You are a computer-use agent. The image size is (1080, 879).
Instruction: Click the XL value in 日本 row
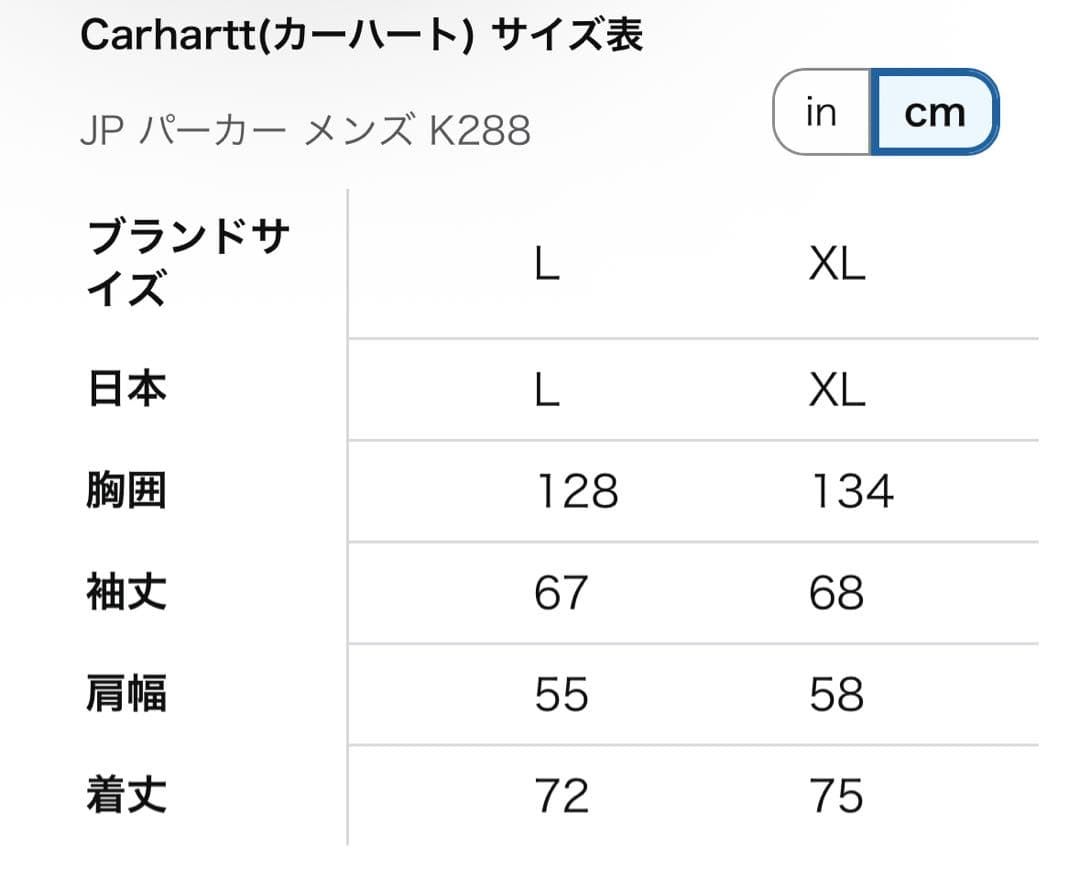pyautogui.click(x=837, y=389)
